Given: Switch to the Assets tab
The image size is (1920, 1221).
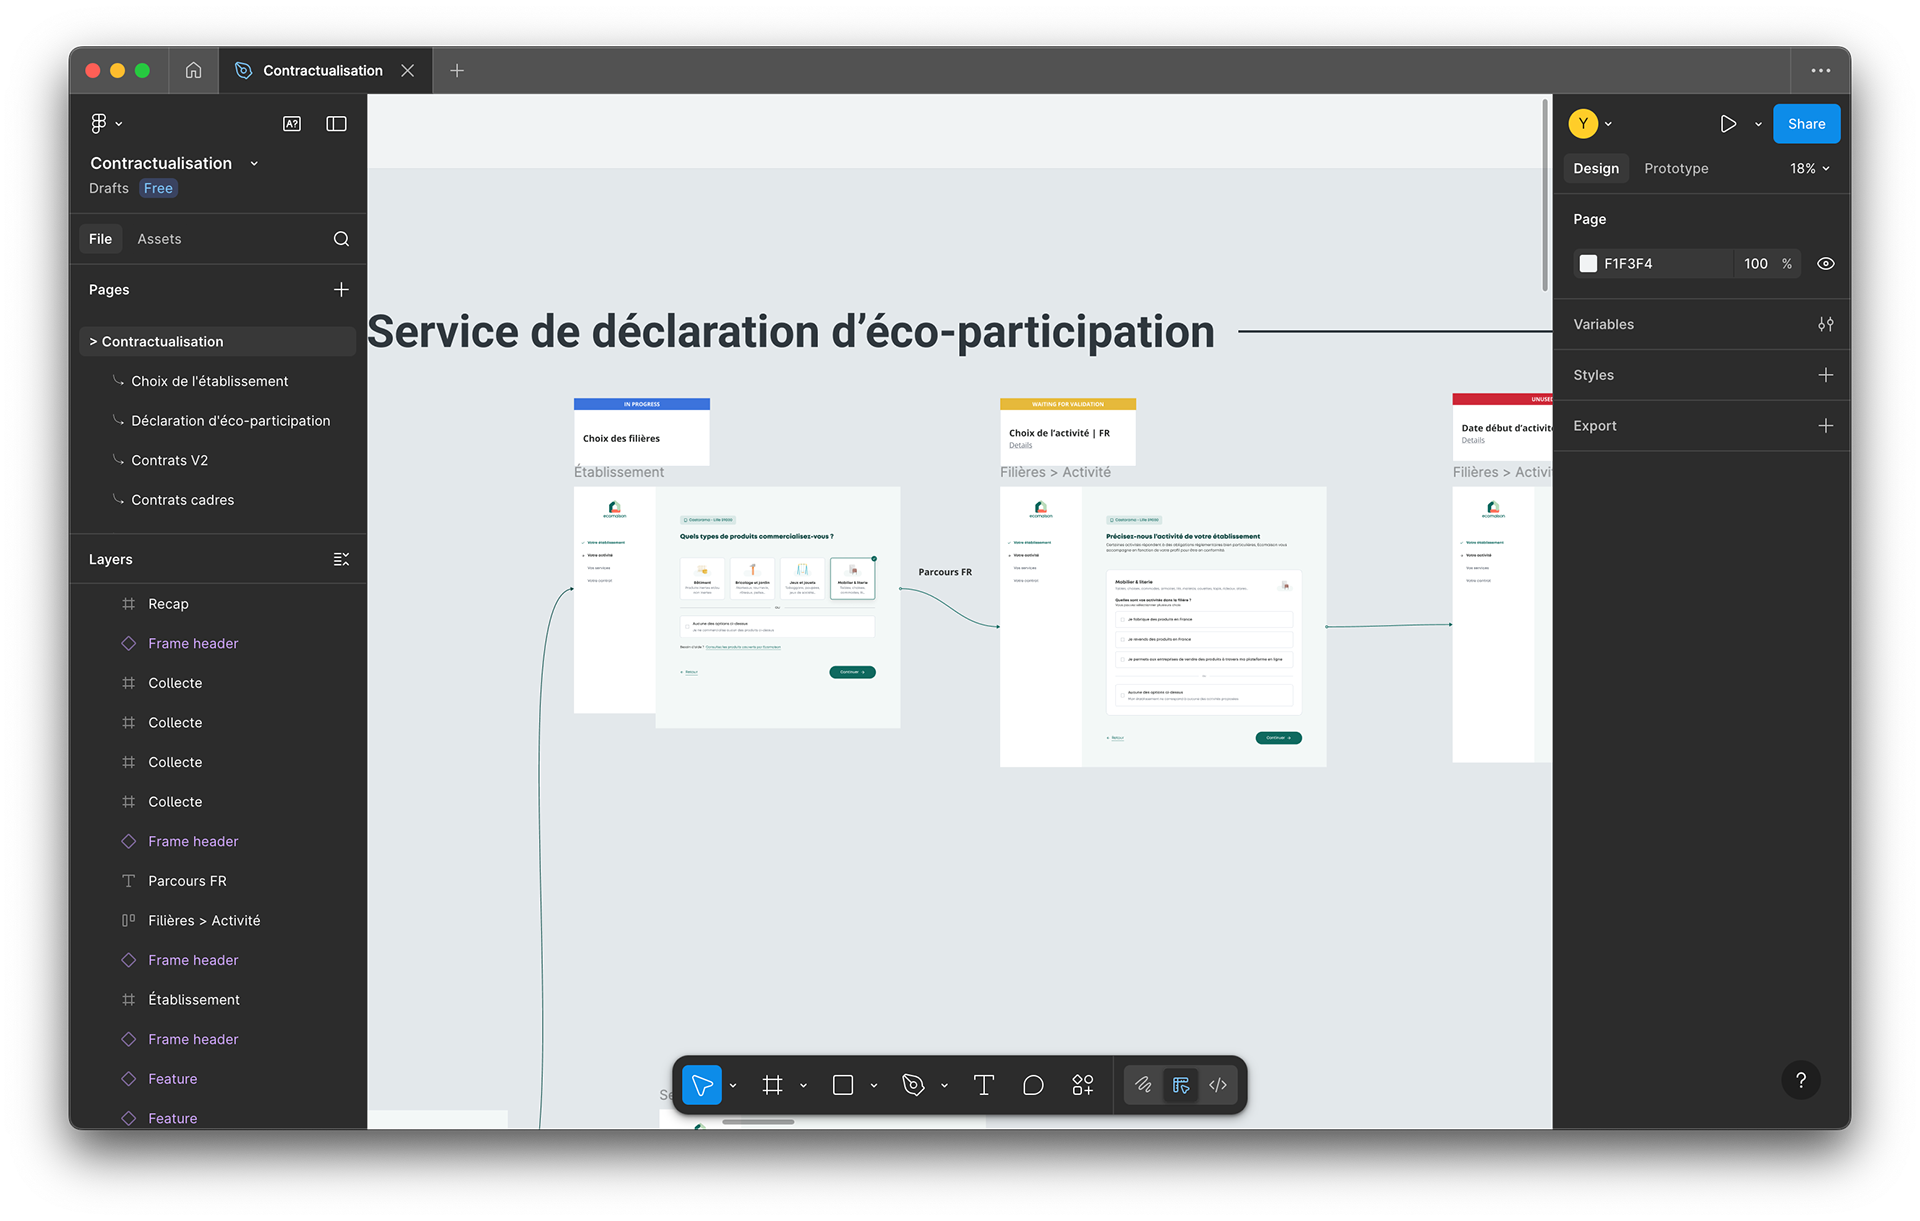Looking at the screenshot, I should pyautogui.click(x=159, y=239).
